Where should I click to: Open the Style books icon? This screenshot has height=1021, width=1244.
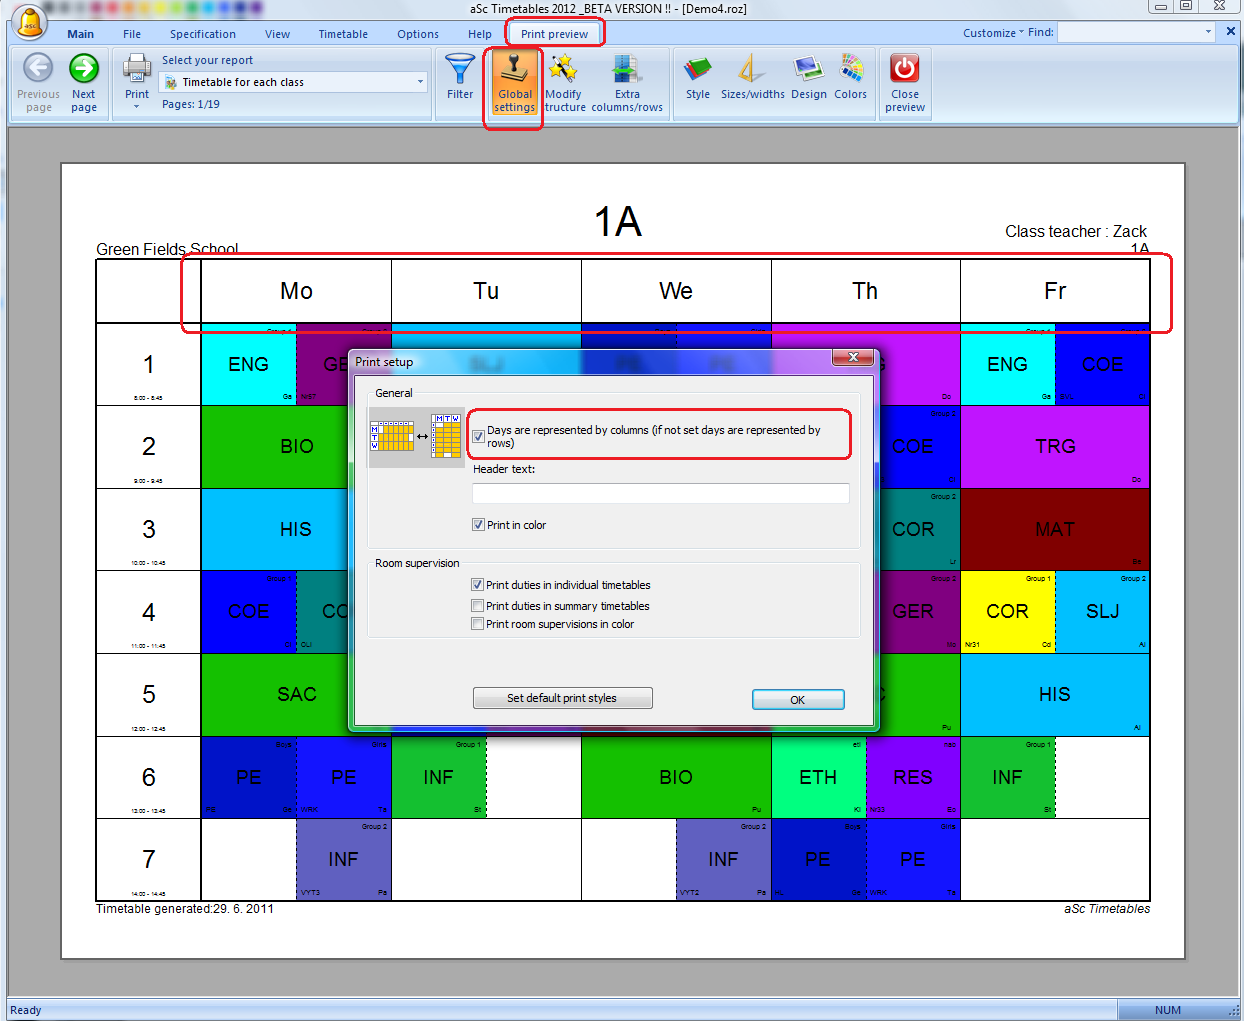pyautogui.click(x=698, y=70)
